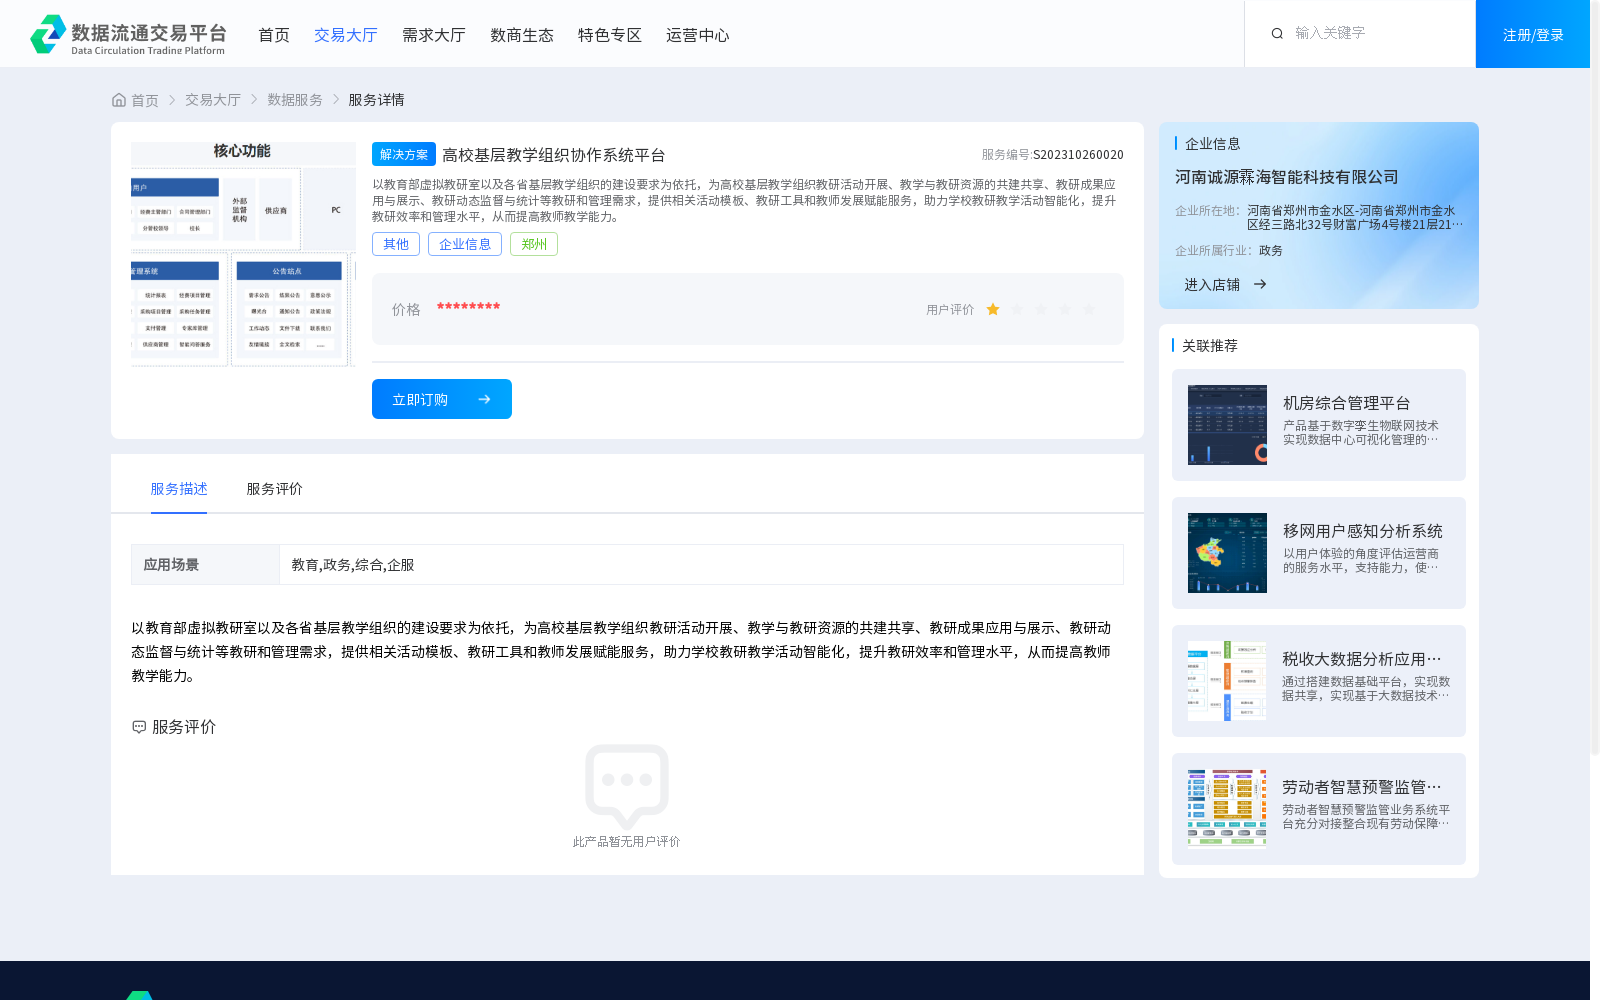This screenshot has width=1600, height=1000.
Task: Open 机房综合管理平台 thumbnail image
Action: (1227, 425)
